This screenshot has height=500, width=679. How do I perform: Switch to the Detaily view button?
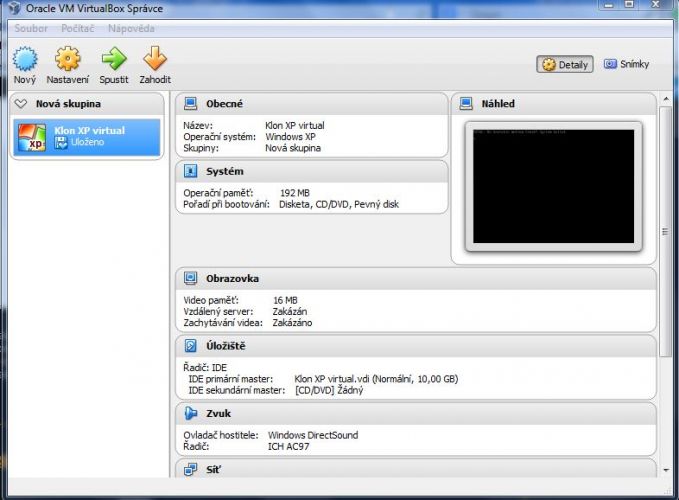[x=565, y=65]
